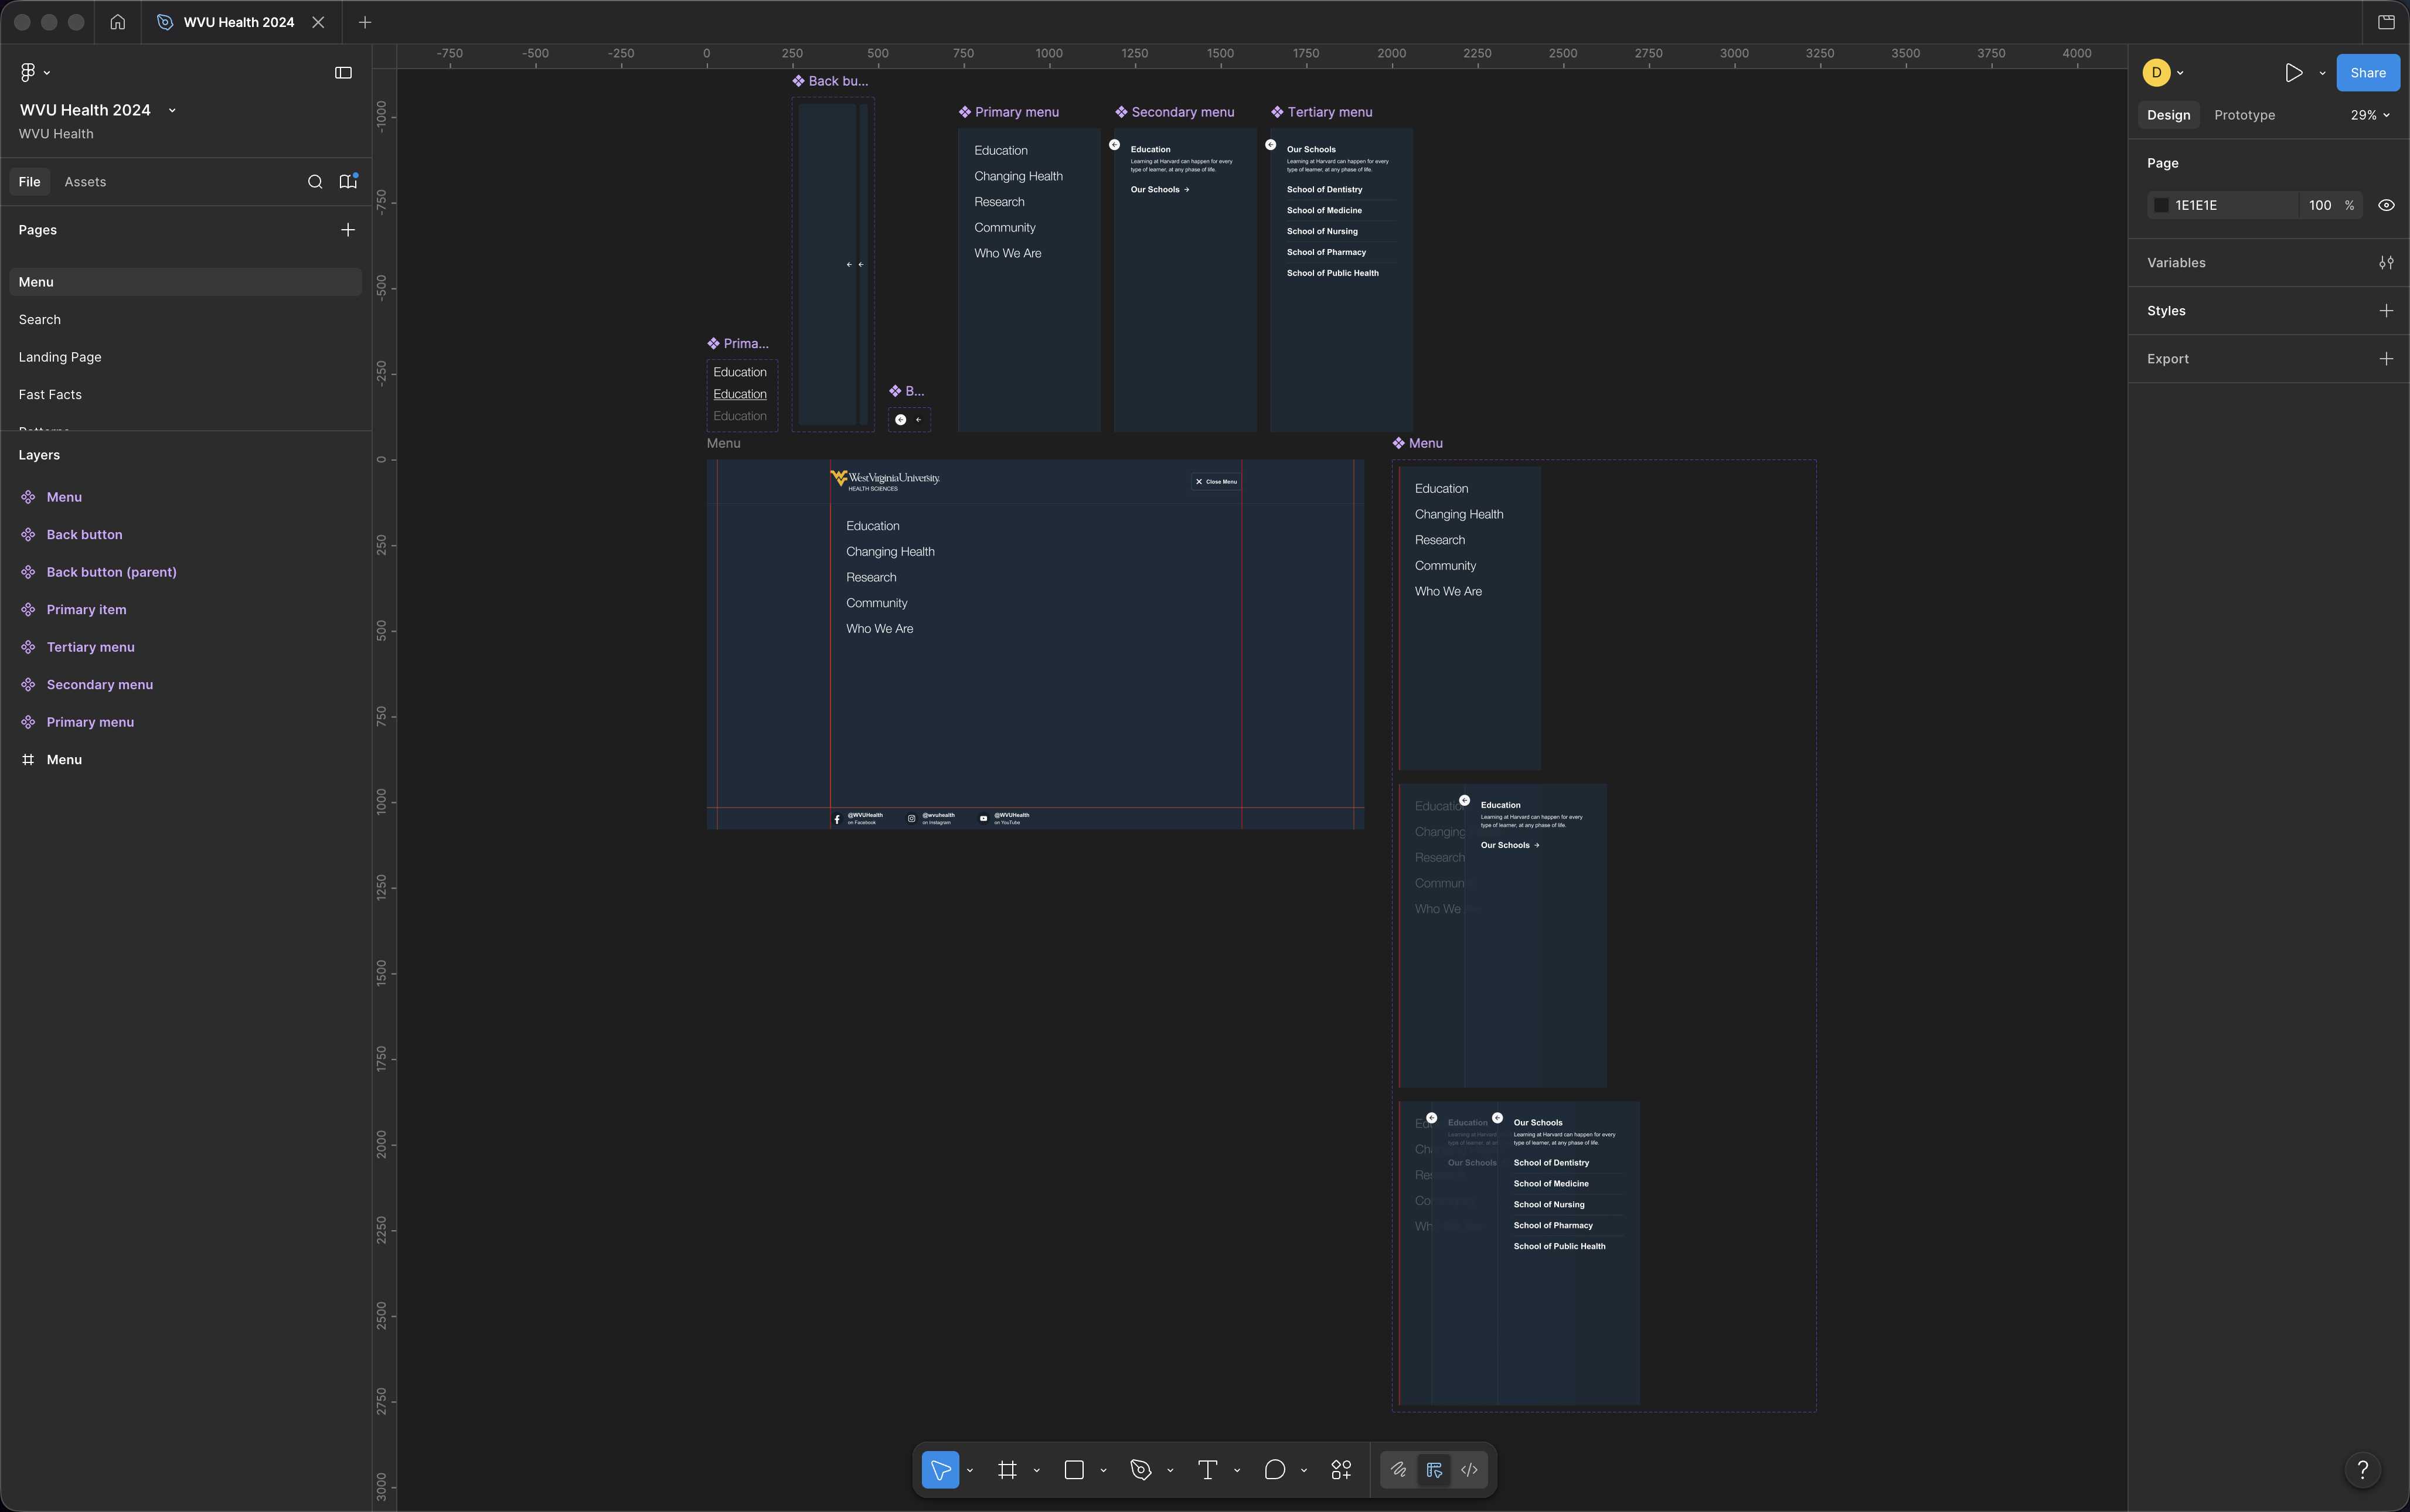
Task: Click Close Menu button on canvas
Action: click(1216, 481)
